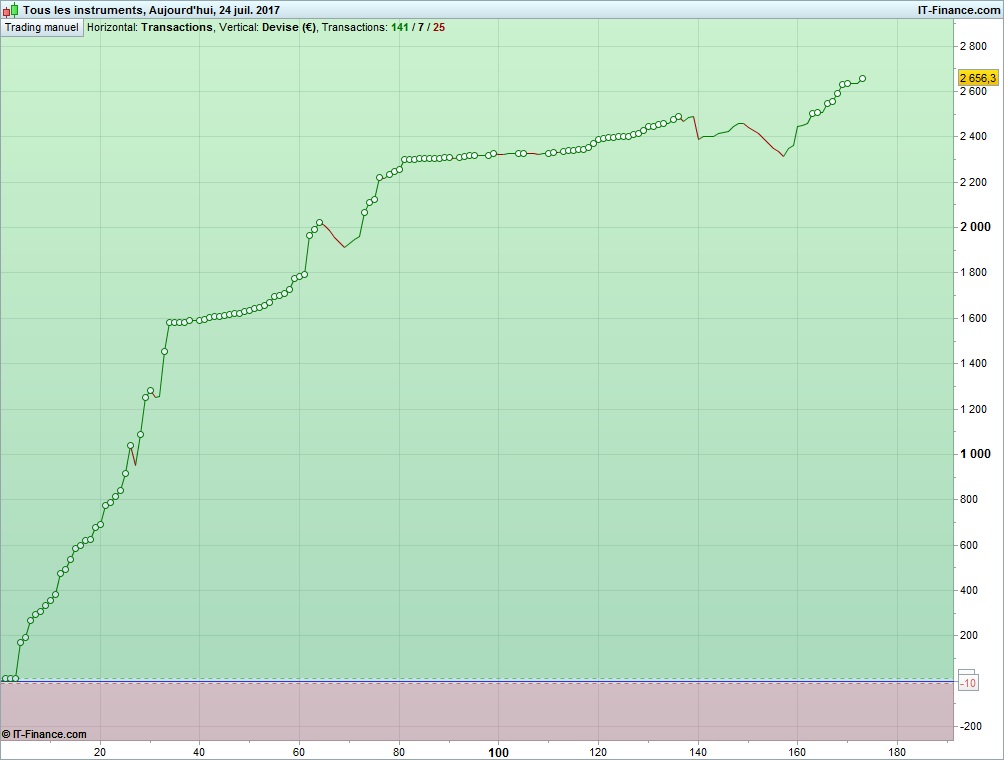Screen dimensions: 1004x760
Task: Click the bold 2 000 y-axis label
Action: pos(975,227)
